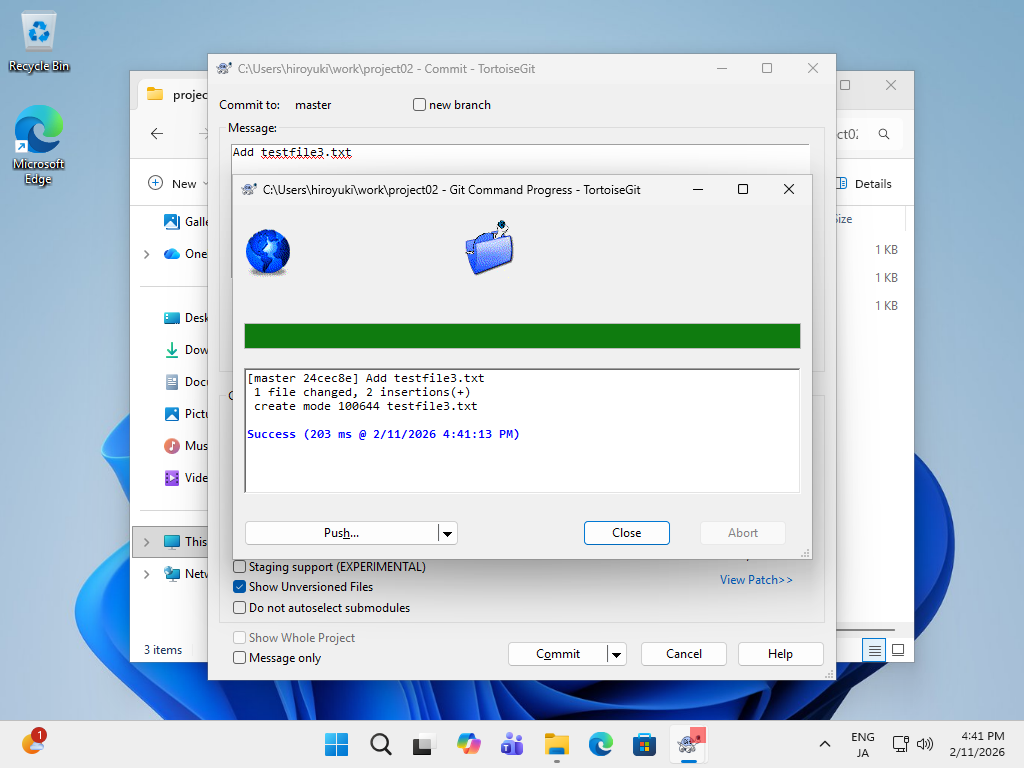Switch Explorer to details view layout icon
Screen dimensions: 1024x768
tap(874, 650)
